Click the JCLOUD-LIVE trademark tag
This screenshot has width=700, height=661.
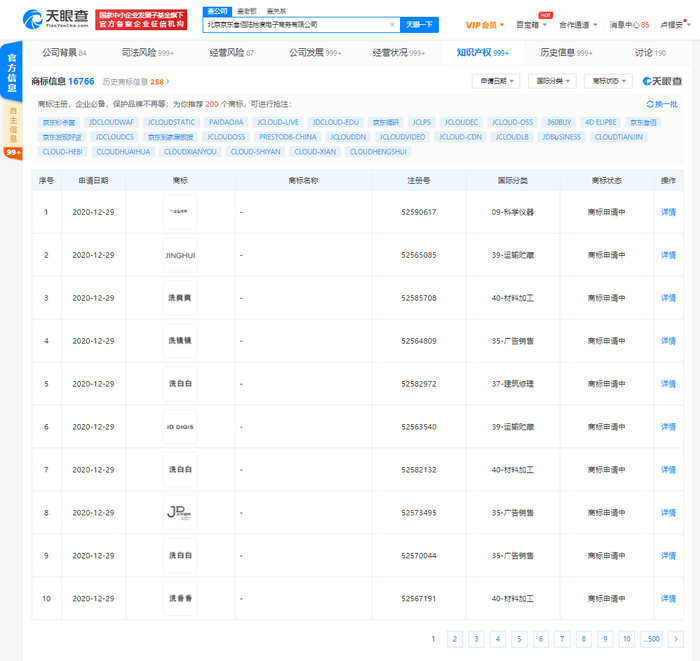(278, 122)
